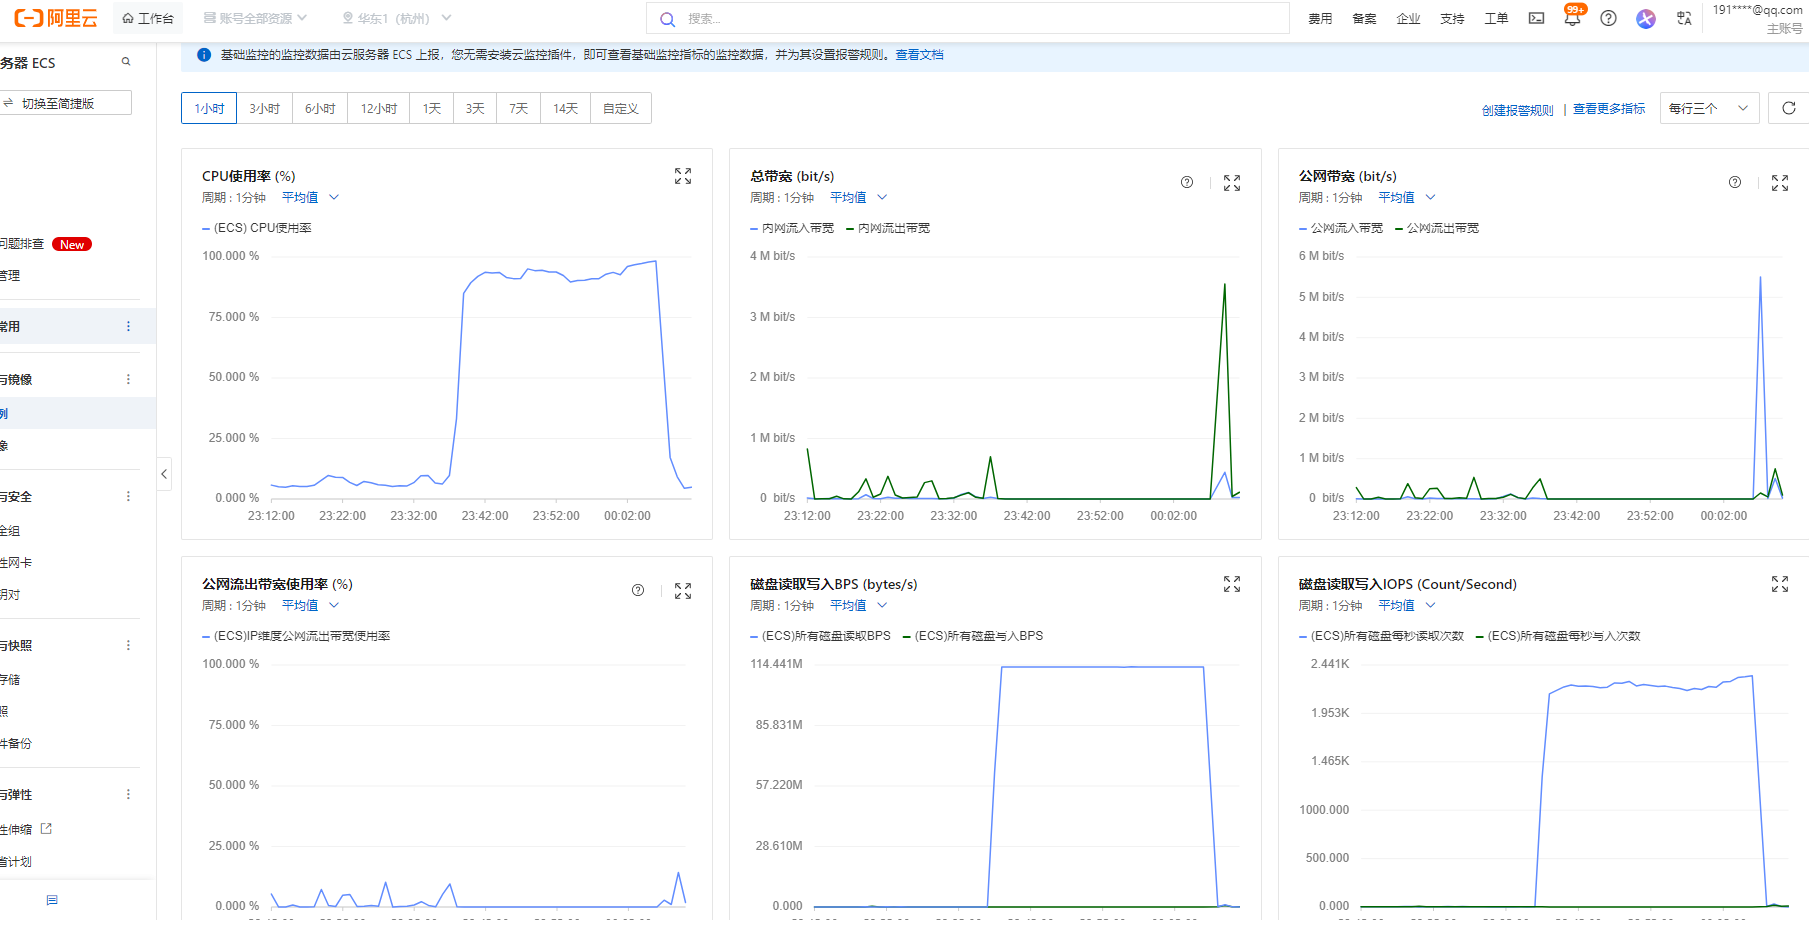Open the three-dot menu beside 弹性
The width and height of the screenshot is (1809, 928).
coord(128,794)
